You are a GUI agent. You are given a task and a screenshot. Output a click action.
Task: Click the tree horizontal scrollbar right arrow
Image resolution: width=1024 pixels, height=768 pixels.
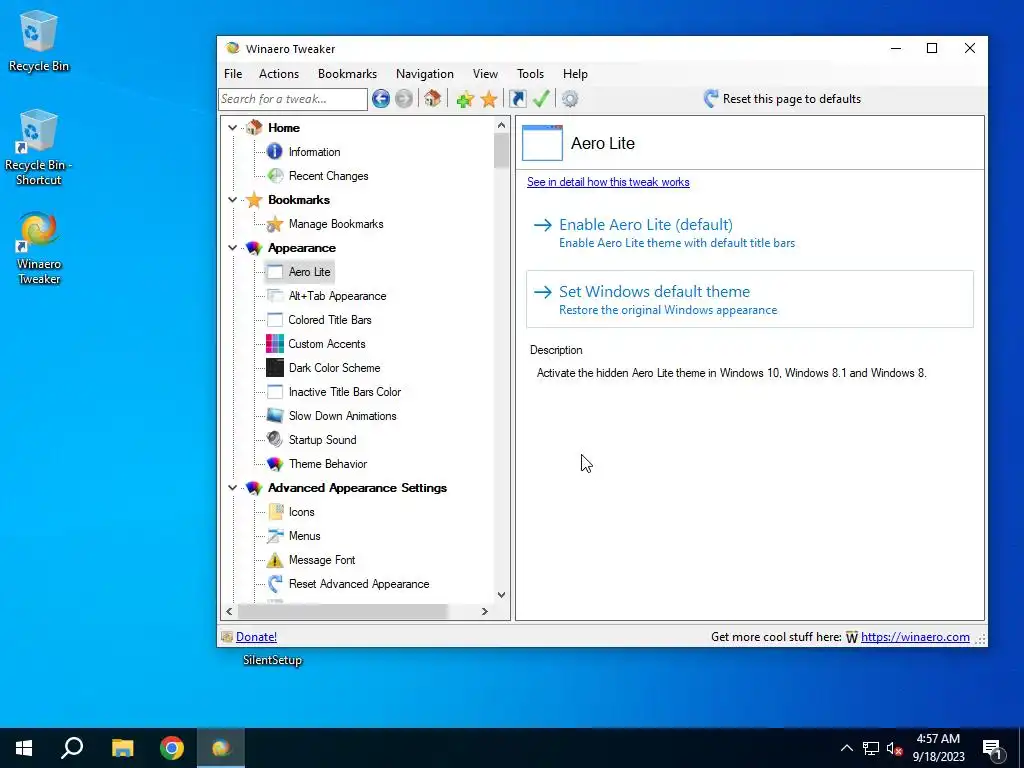(x=485, y=611)
